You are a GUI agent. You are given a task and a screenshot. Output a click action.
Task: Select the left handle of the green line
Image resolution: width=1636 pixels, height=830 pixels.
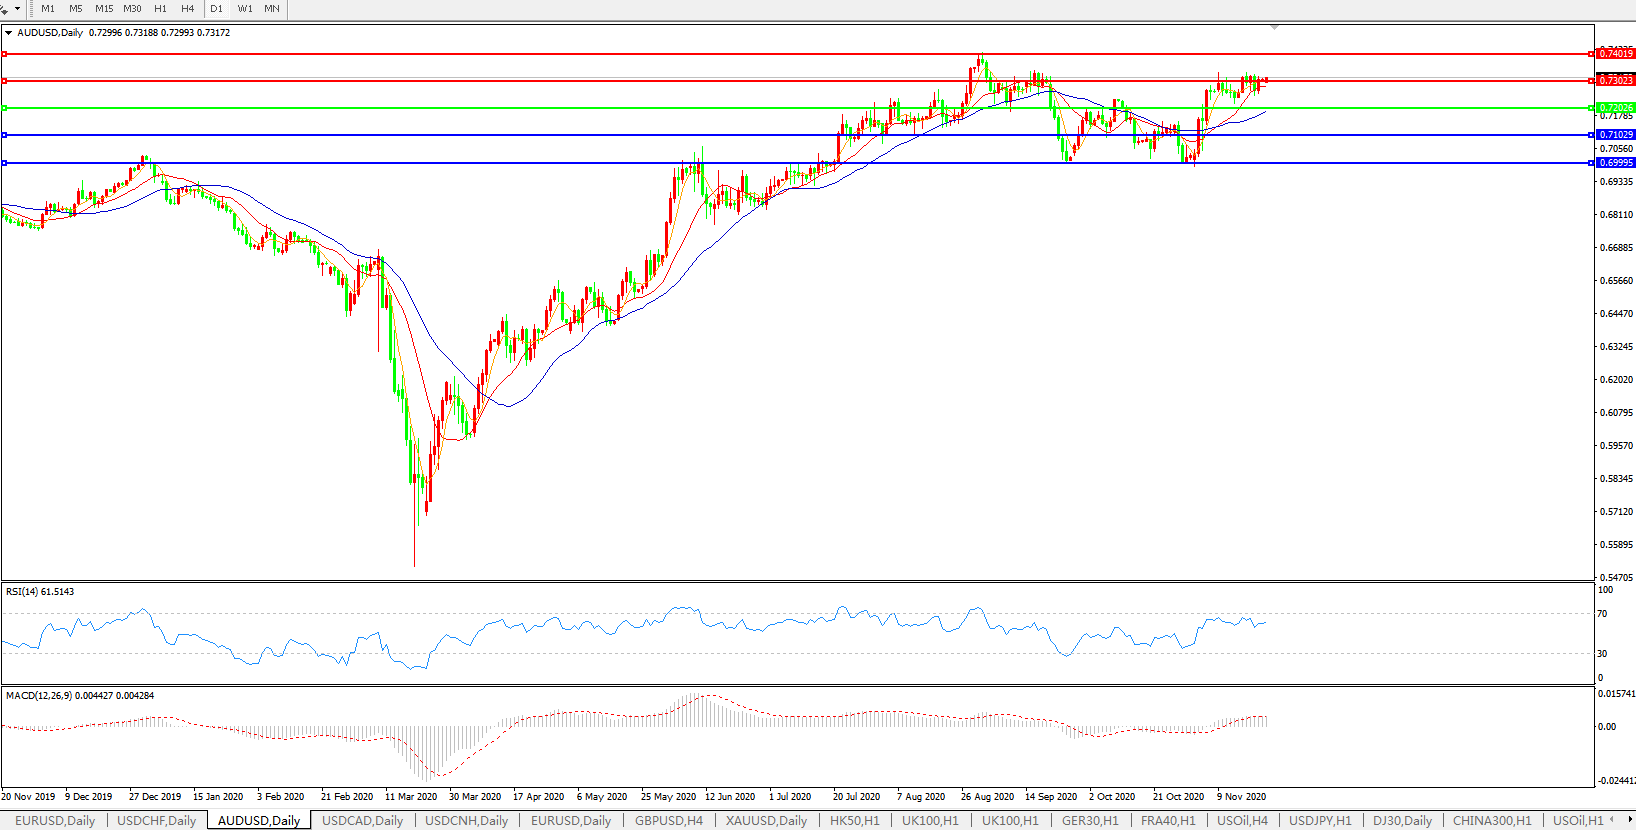click(5, 108)
